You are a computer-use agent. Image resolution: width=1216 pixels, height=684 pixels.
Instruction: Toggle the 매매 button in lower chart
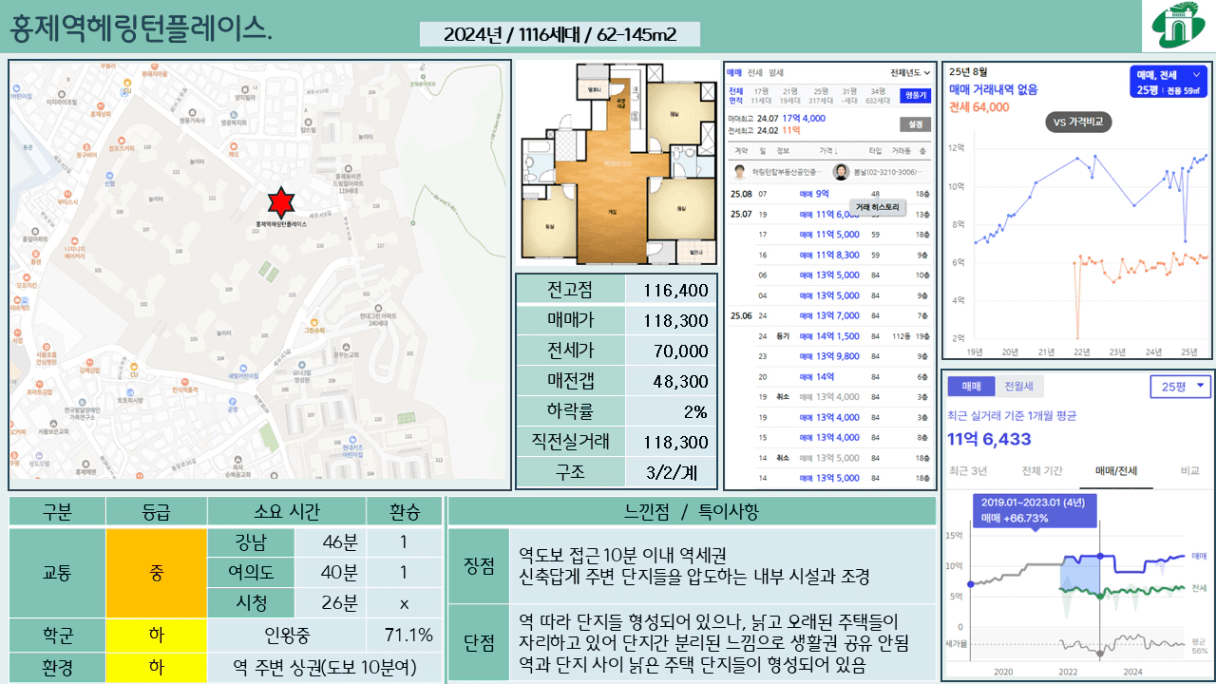coord(973,386)
